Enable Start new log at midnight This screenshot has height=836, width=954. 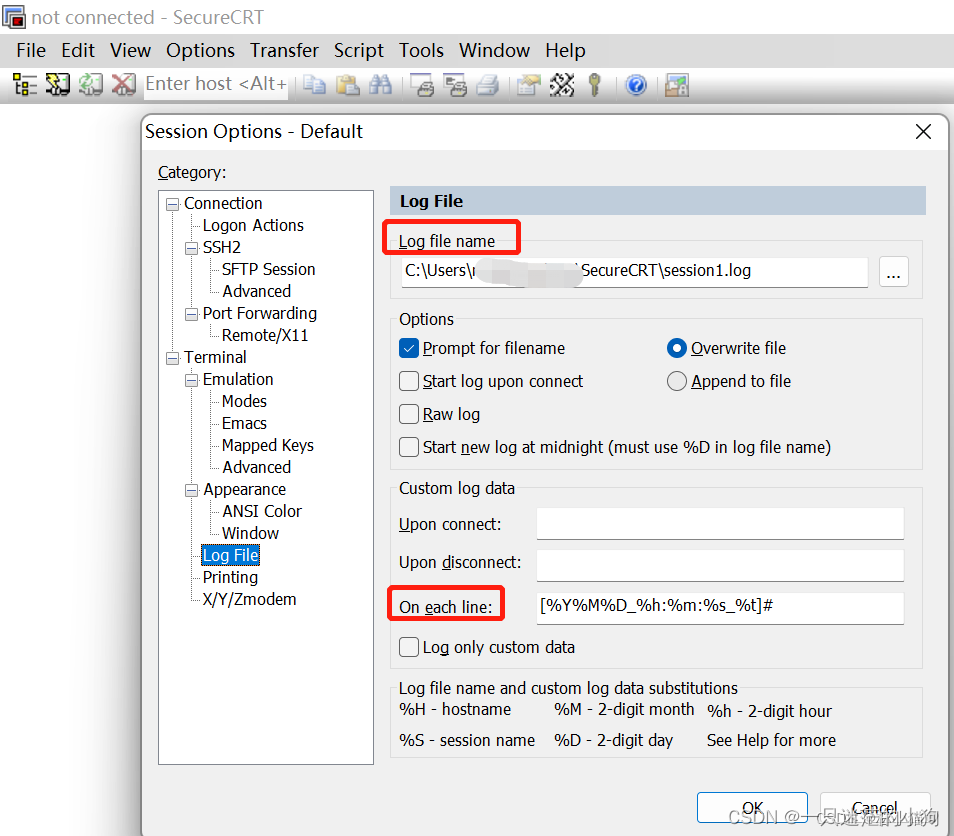pyautogui.click(x=409, y=447)
